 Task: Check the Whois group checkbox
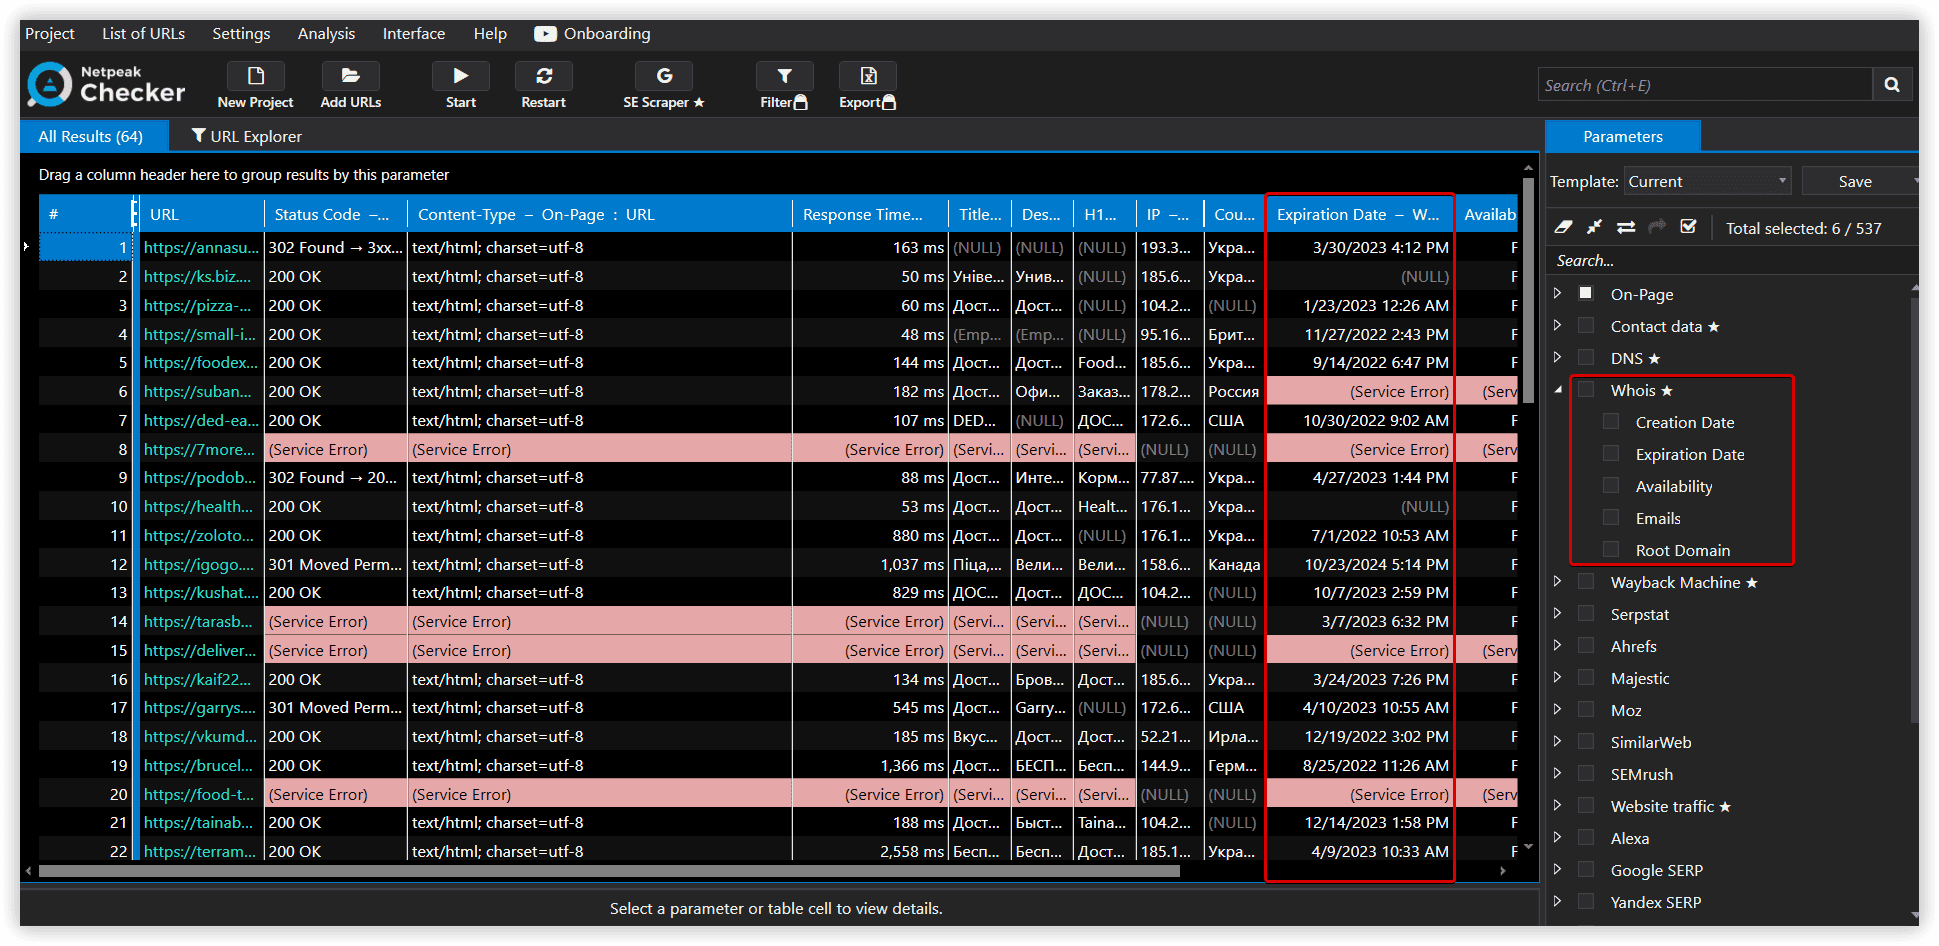click(1586, 390)
